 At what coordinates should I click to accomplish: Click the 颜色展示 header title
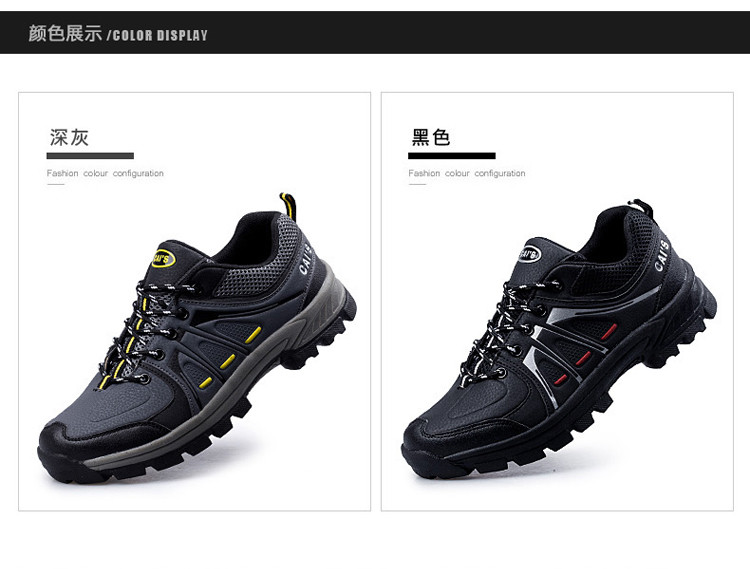click(x=65, y=34)
